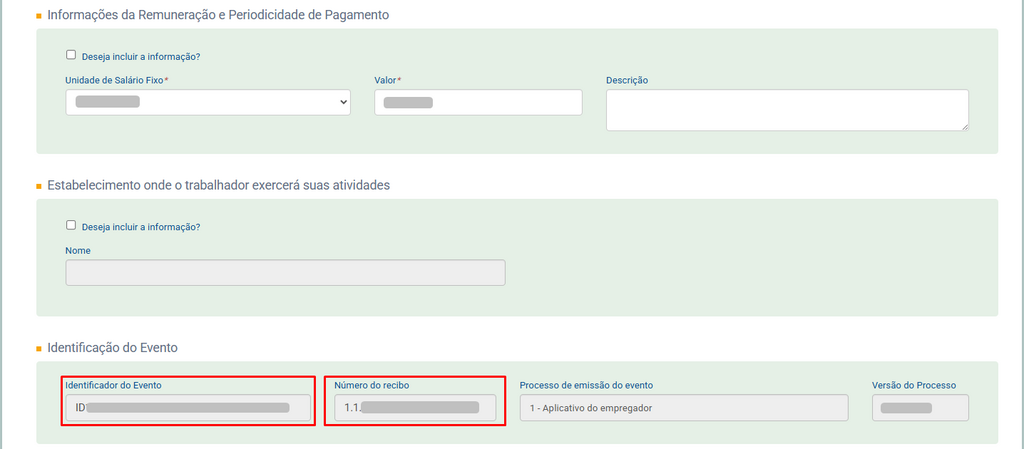Focus the Descrição text area

(786, 110)
